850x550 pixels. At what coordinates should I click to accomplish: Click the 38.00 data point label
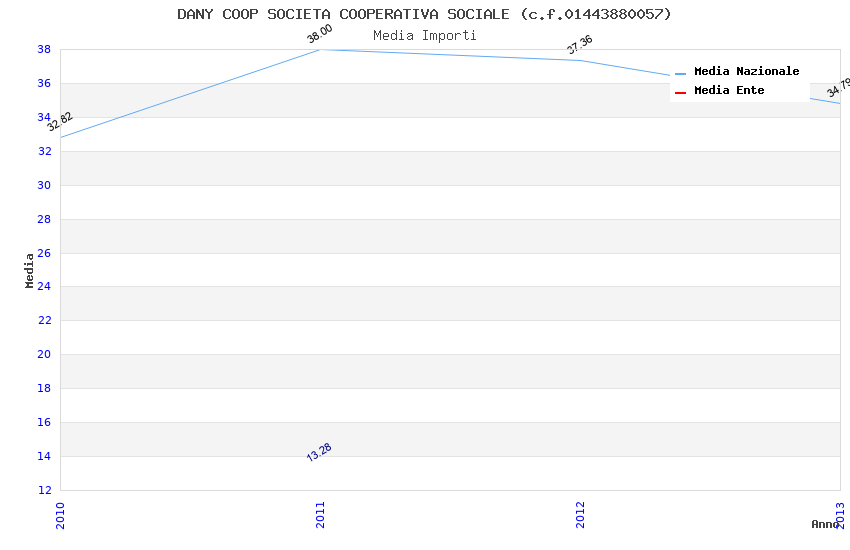320,34
